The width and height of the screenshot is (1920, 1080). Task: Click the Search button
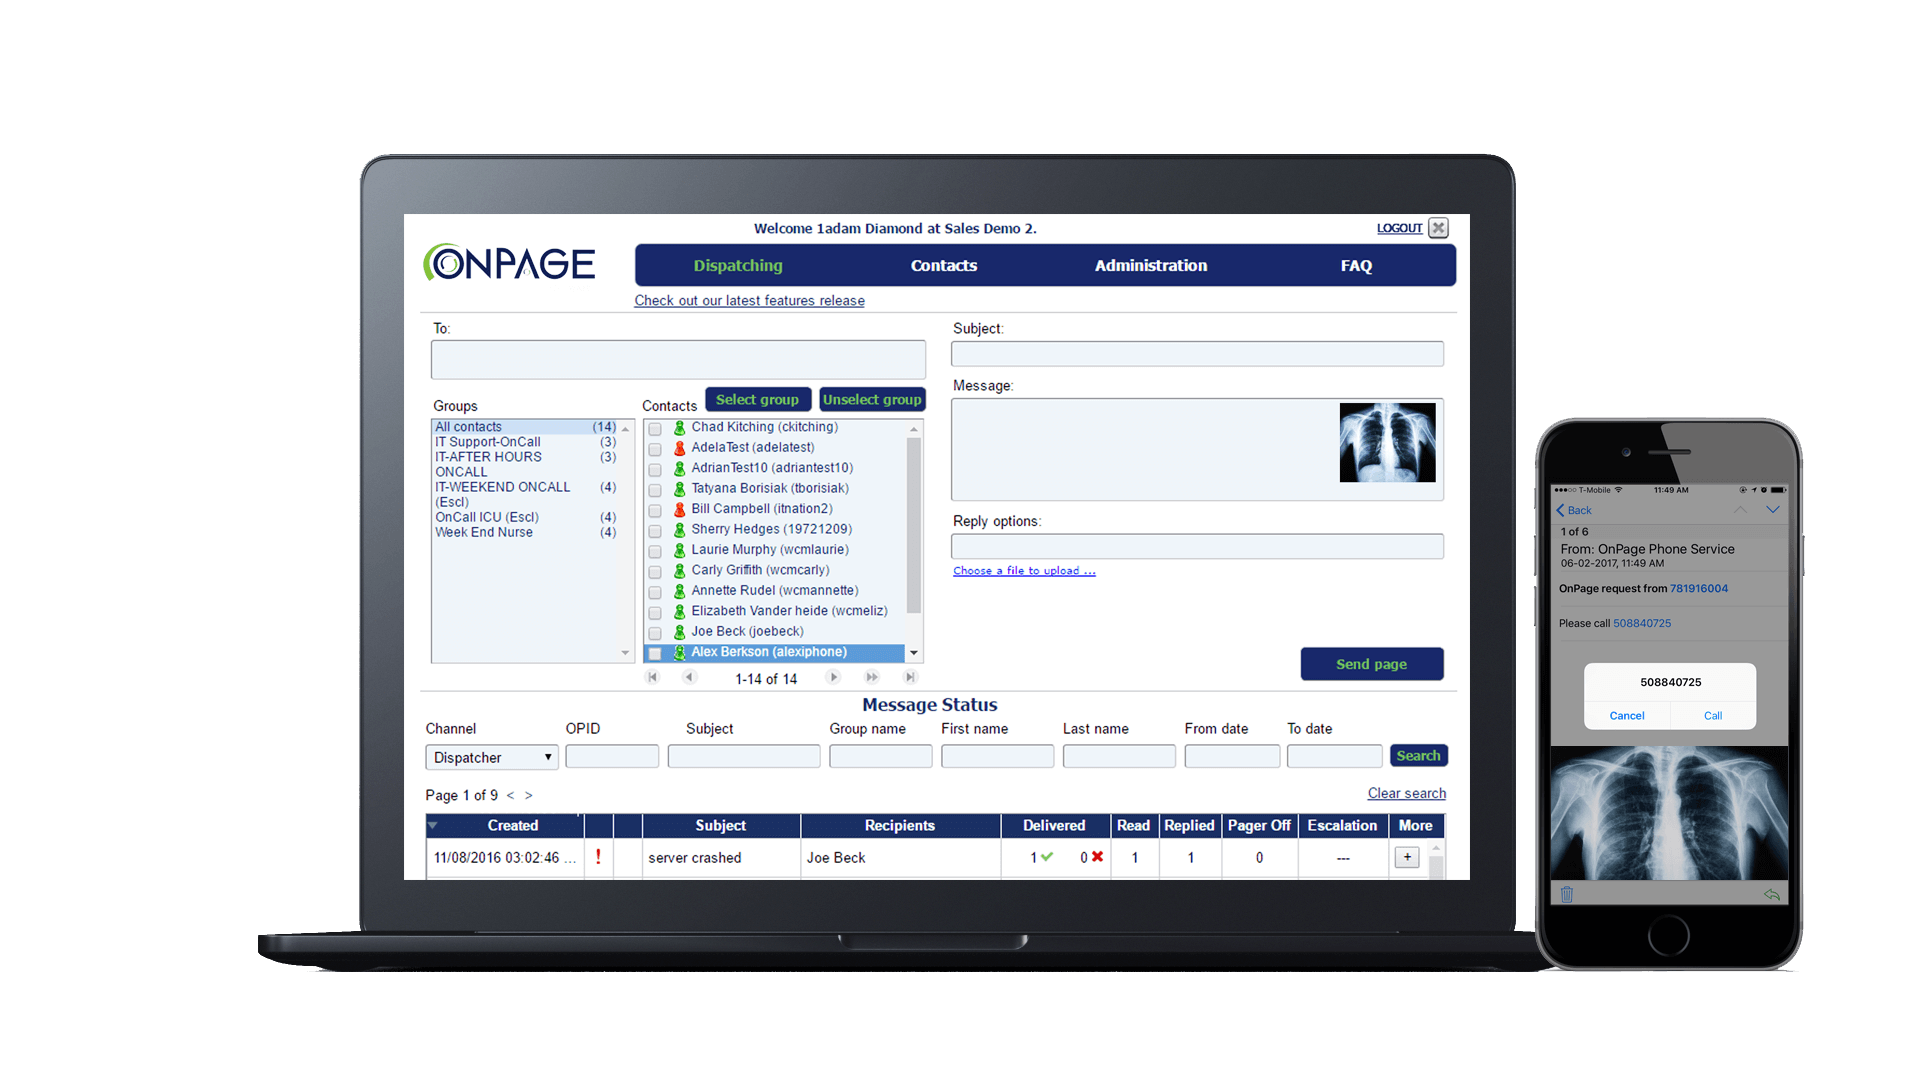point(1419,755)
